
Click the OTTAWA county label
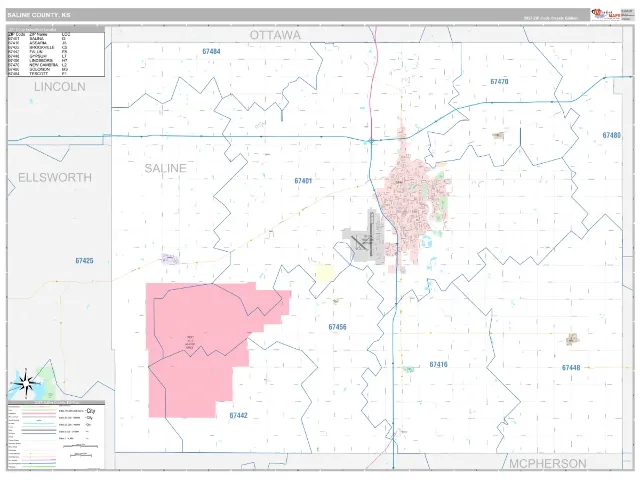[x=275, y=35]
